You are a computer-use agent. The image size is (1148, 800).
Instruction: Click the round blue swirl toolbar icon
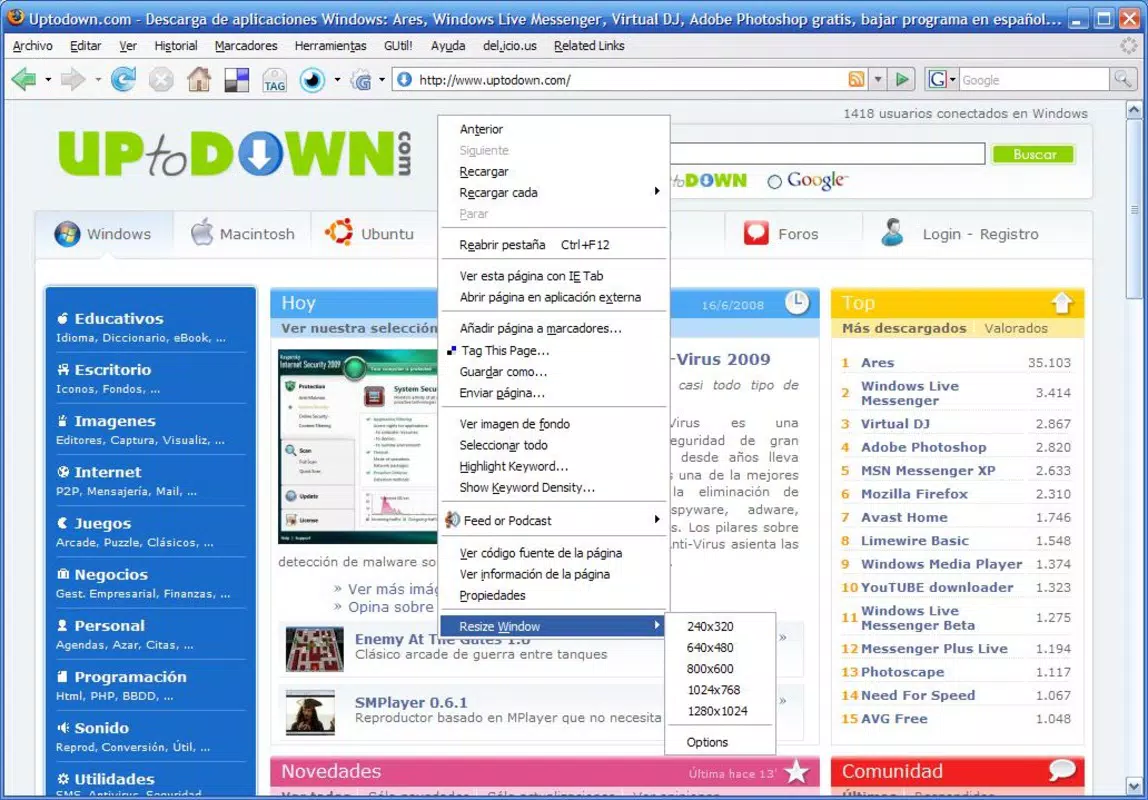click(313, 80)
